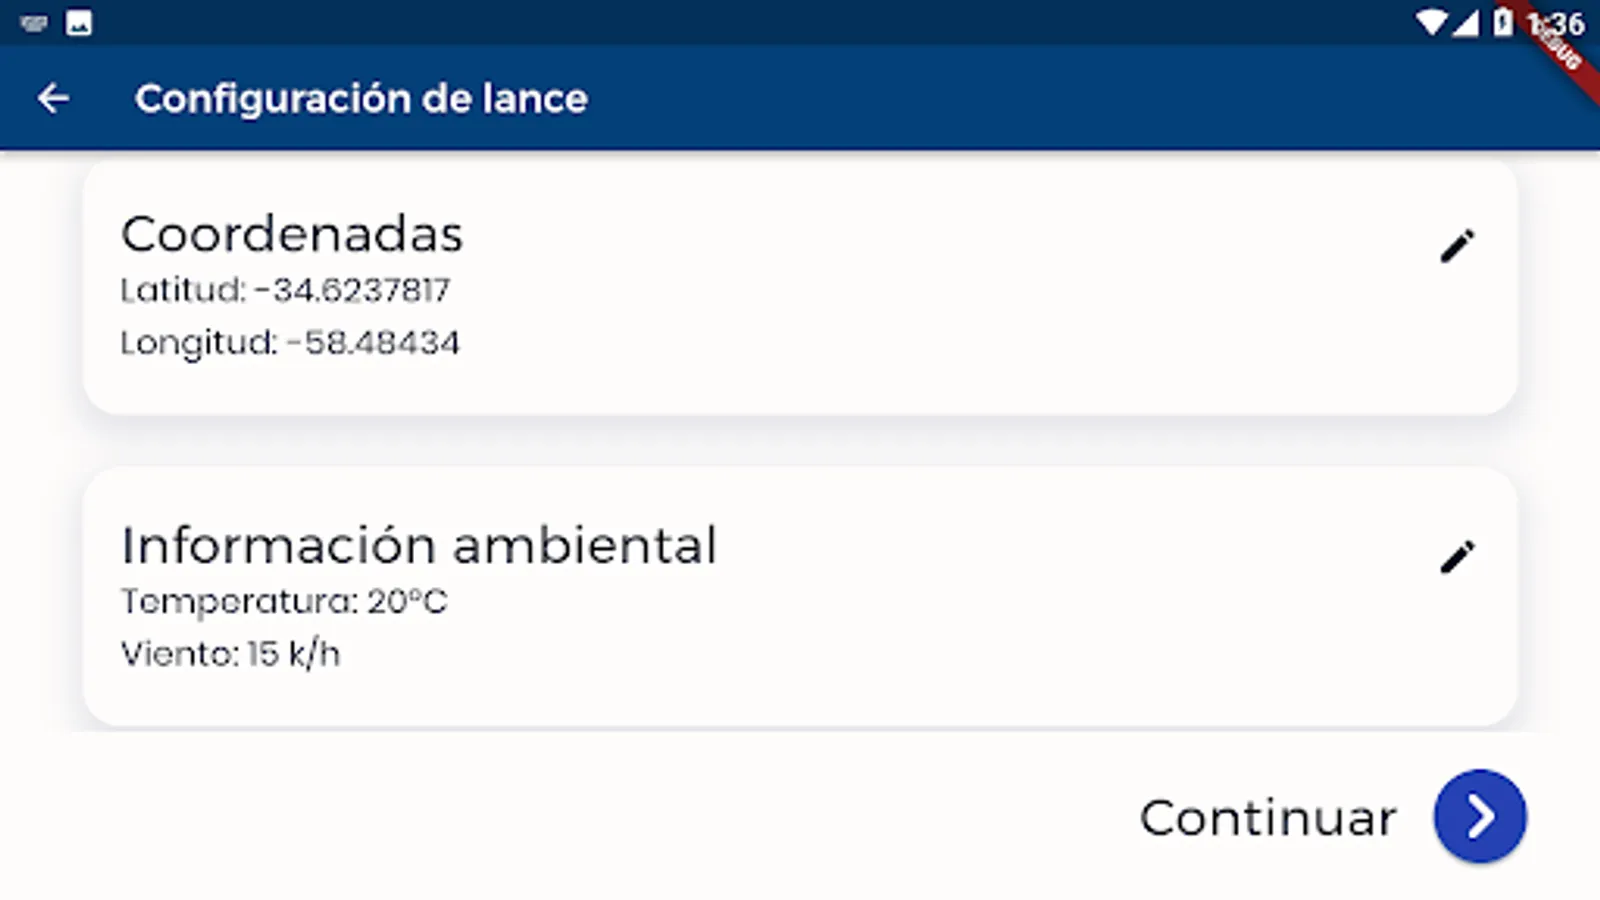Tap the keyboard icon in status bar
The image size is (1600, 900).
[34, 23]
